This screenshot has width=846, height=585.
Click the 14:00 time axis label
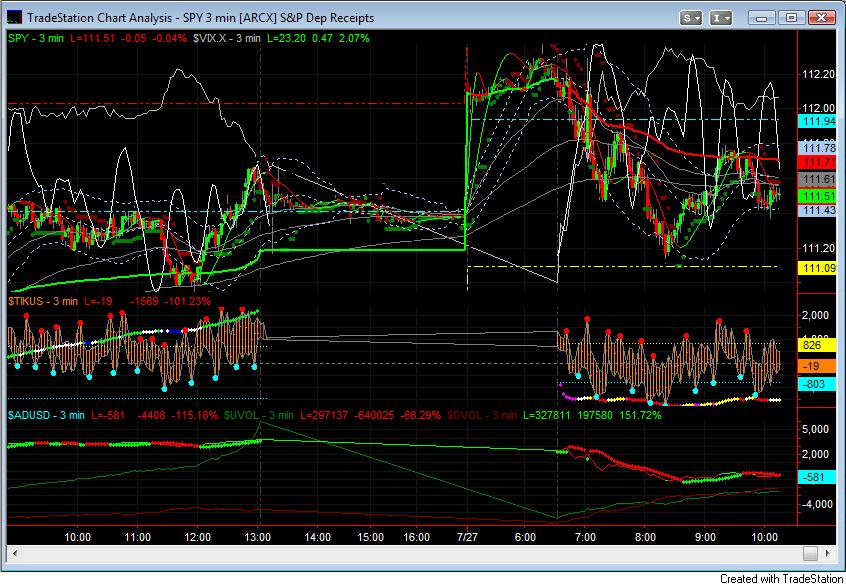[x=317, y=537]
